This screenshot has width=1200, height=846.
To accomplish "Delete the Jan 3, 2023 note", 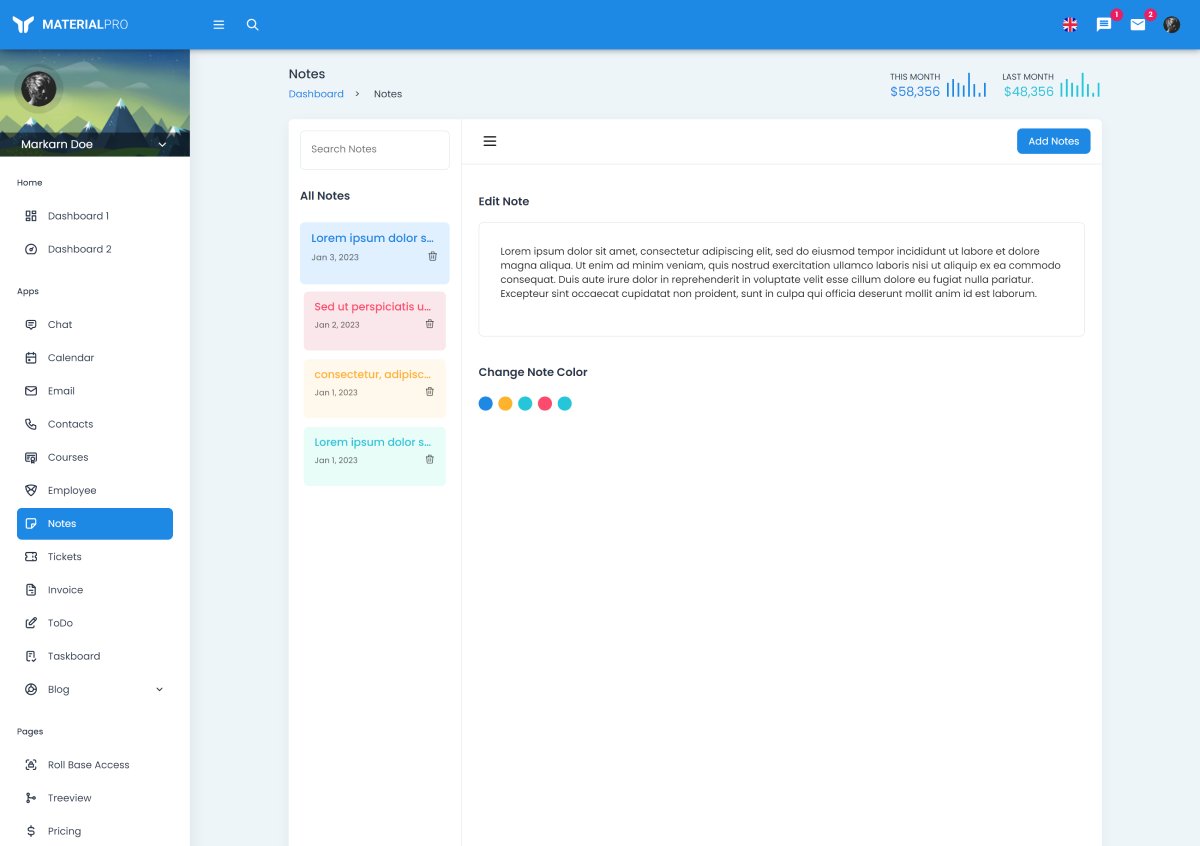I will (432, 257).
